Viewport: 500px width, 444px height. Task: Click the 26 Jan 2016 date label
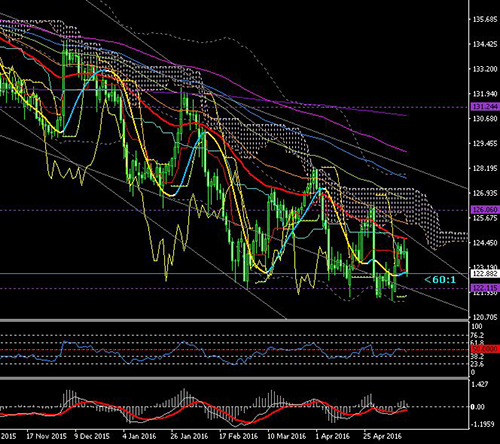pos(189,436)
